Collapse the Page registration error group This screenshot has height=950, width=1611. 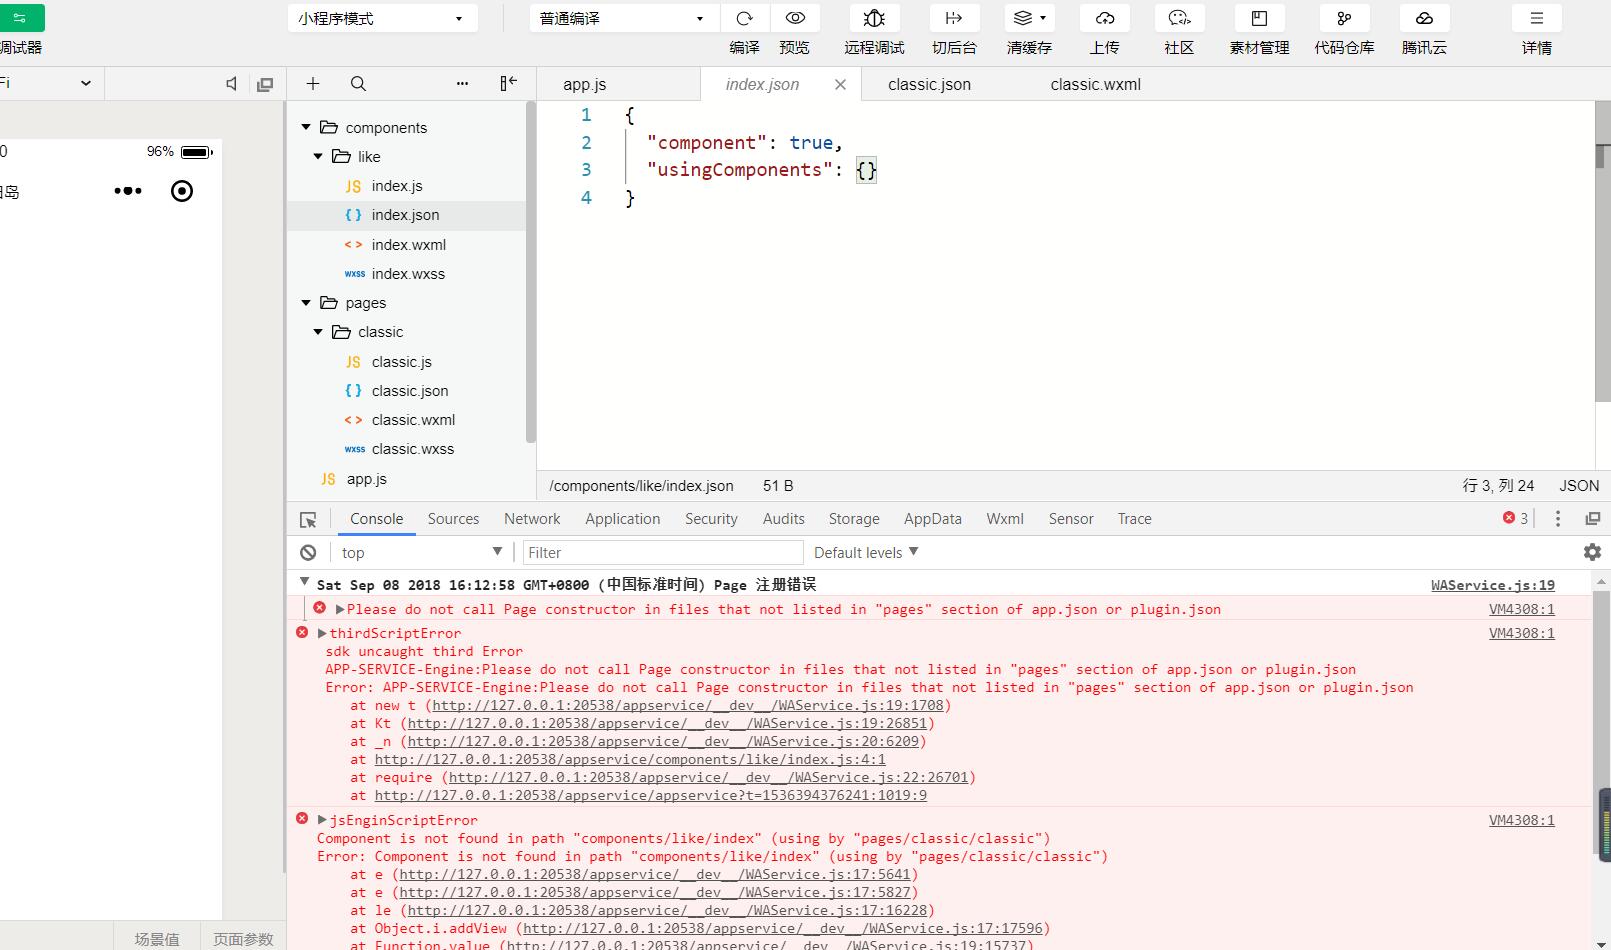pyautogui.click(x=304, y=582)
